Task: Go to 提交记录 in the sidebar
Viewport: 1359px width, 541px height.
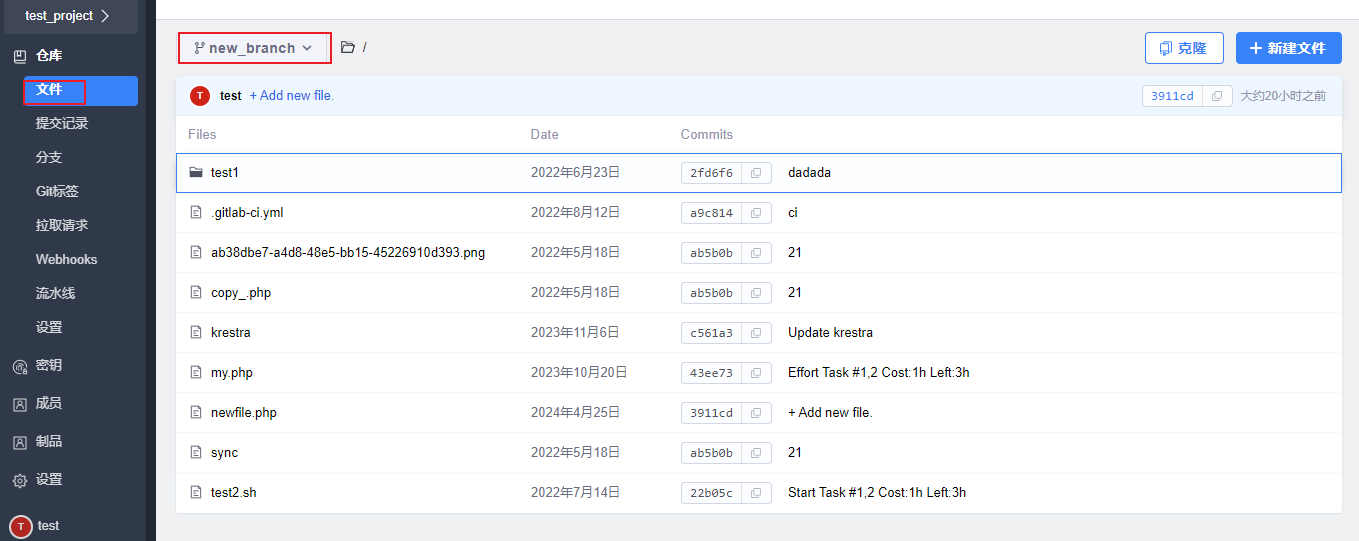Action: coord(62,124)
